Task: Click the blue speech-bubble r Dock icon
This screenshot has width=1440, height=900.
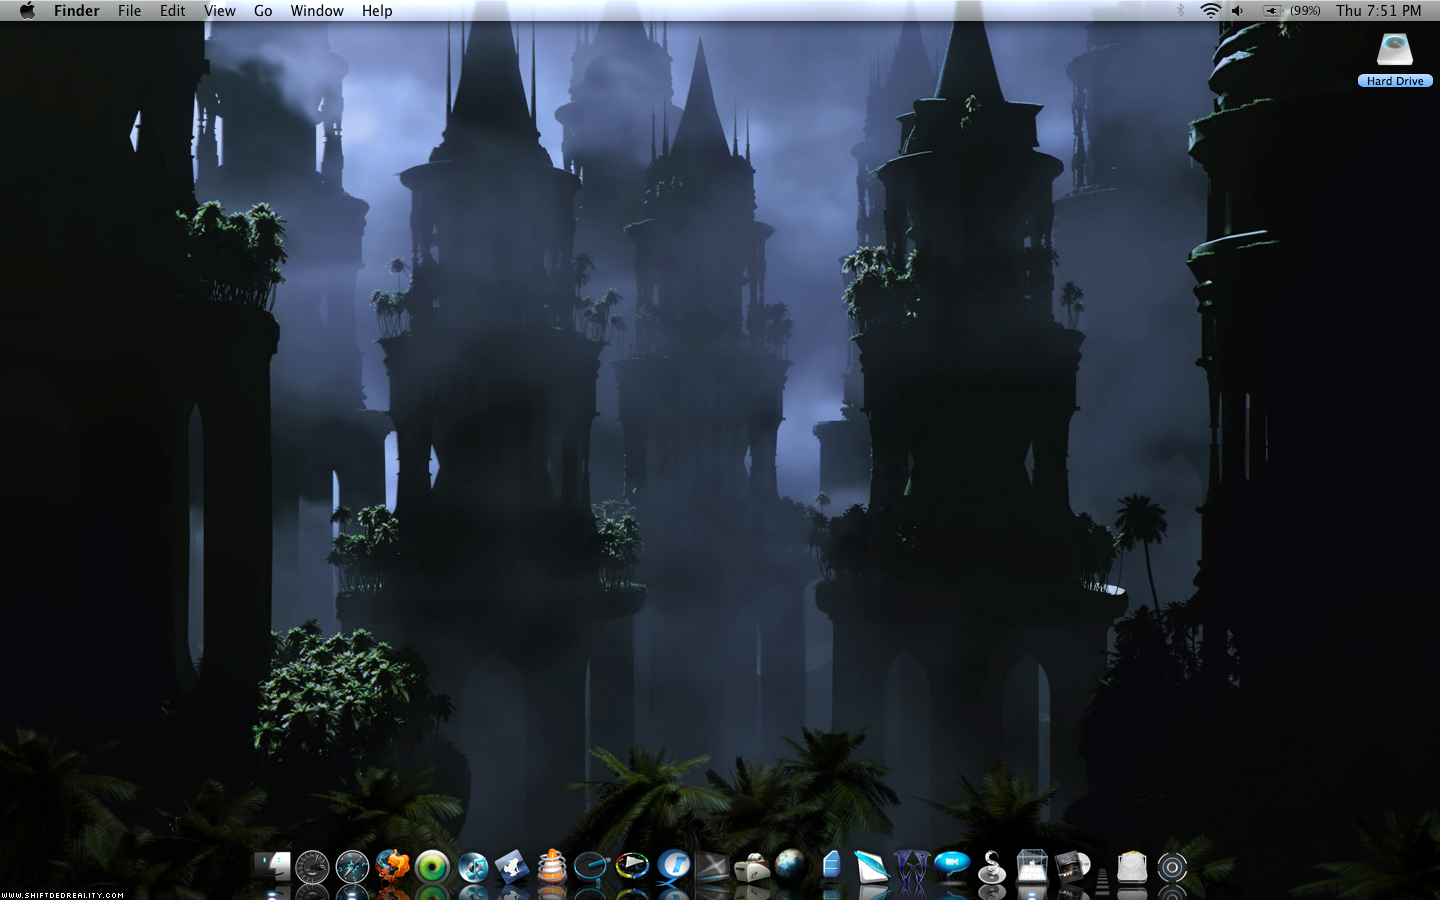Action: (673, 866)
